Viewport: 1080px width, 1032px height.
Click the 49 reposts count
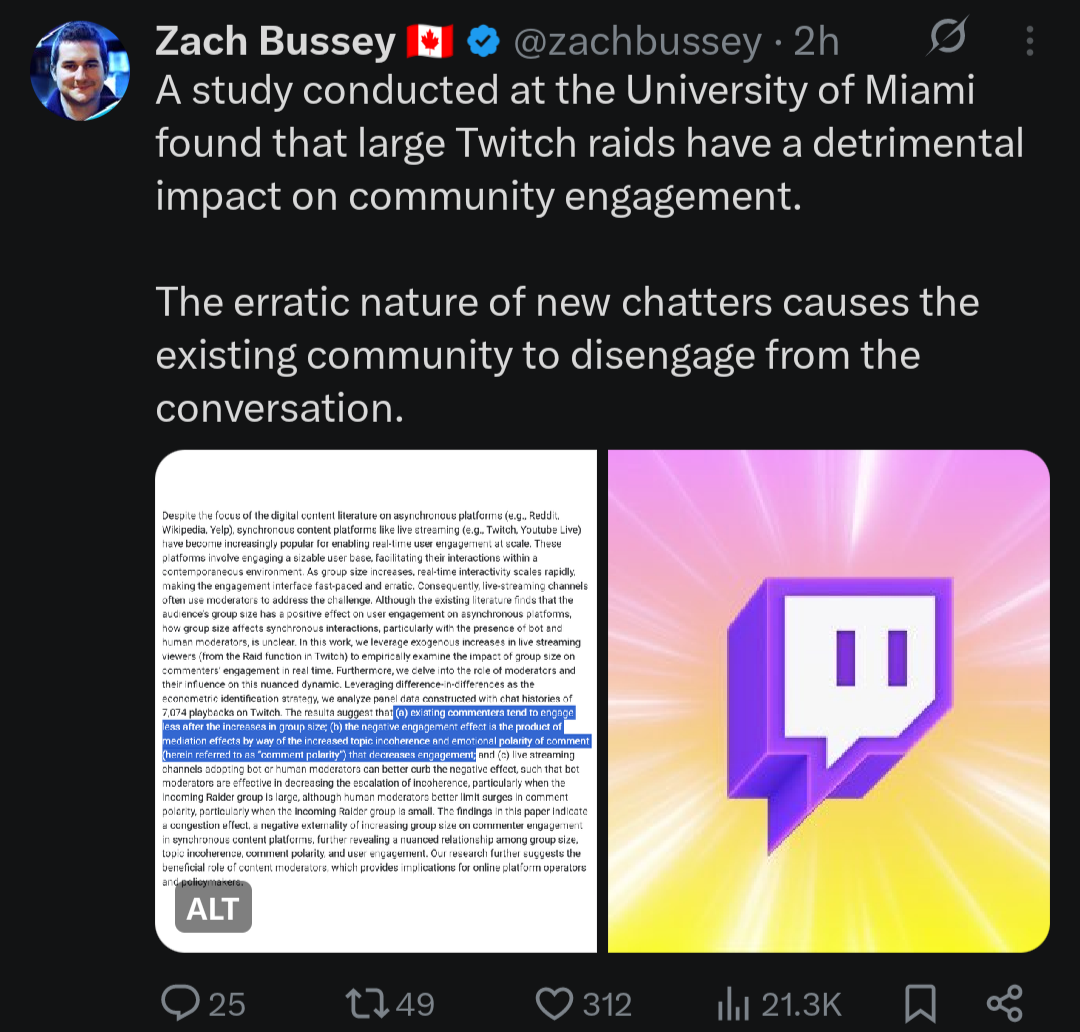[415, 1004]
